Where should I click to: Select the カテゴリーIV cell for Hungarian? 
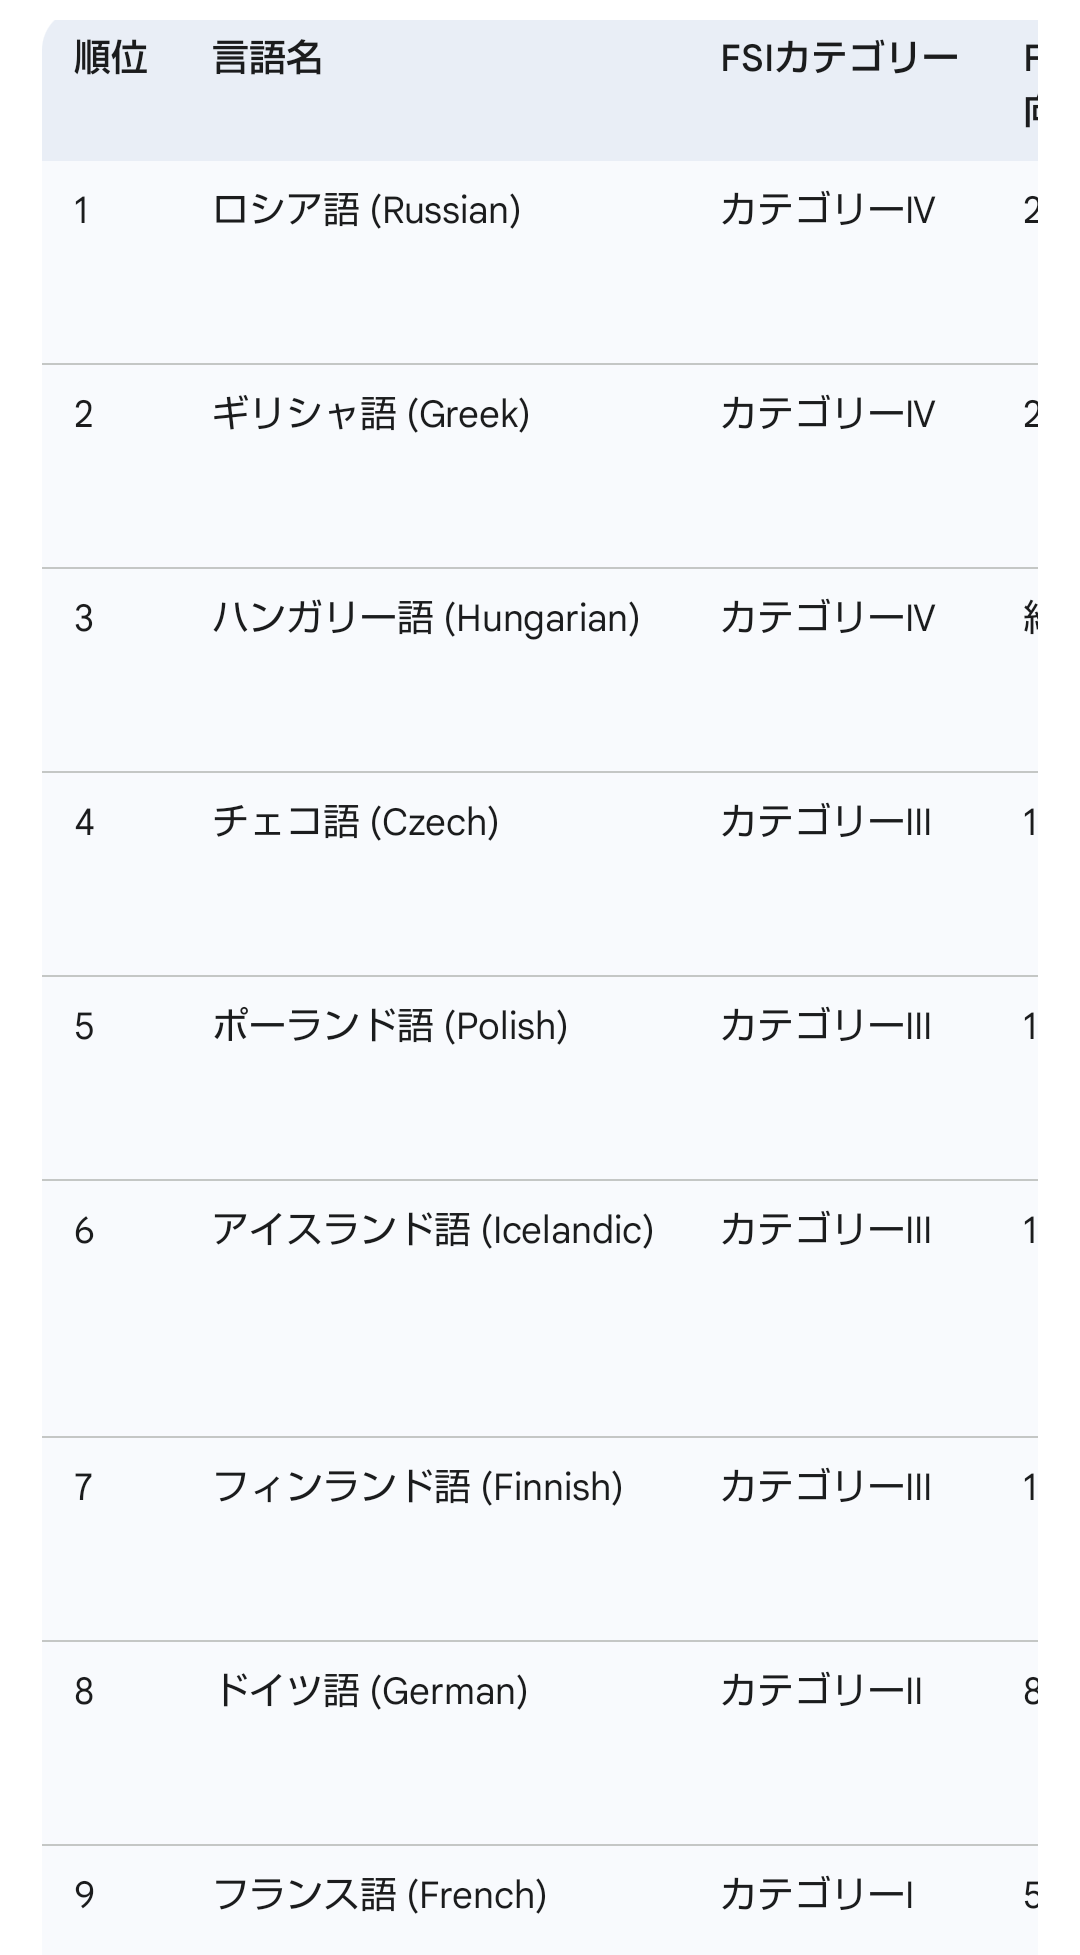click(x=827, y=618)
